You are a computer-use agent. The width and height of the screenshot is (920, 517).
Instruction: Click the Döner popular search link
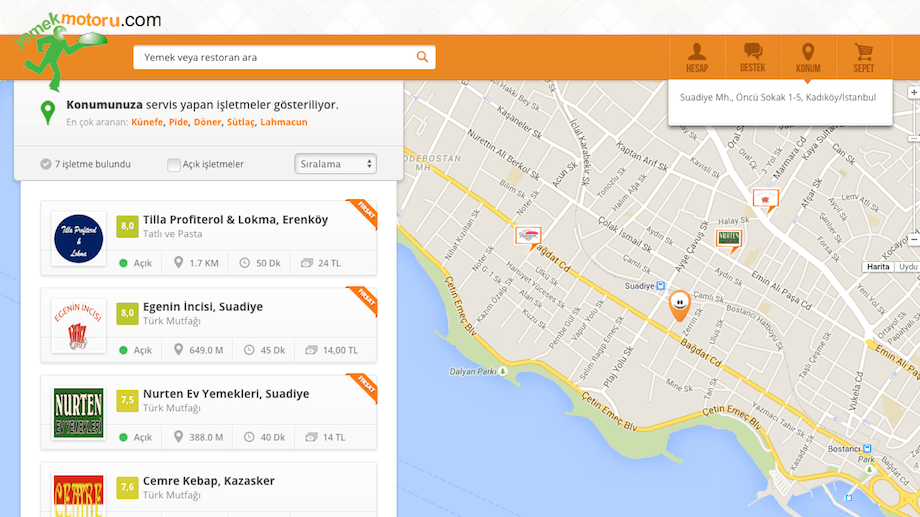pyautogui.click(x=208, y=122)
